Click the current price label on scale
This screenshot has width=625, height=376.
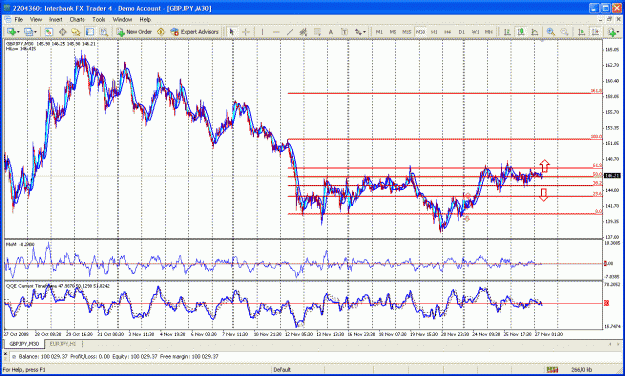(612, 175)
